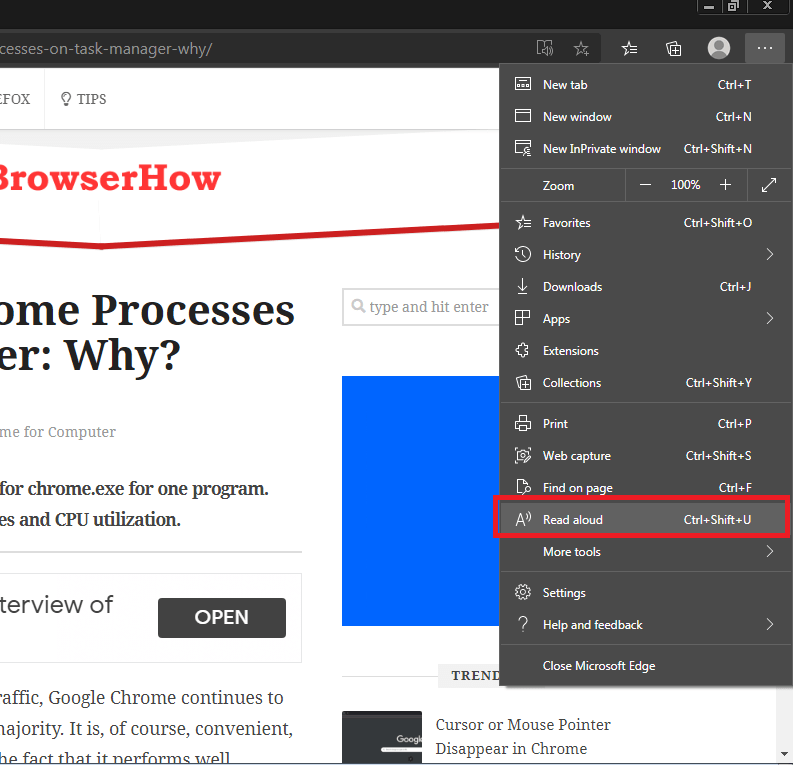Select the Extensions label in the menu
Viewport: 793px width, 765px height.
(570, 351)
